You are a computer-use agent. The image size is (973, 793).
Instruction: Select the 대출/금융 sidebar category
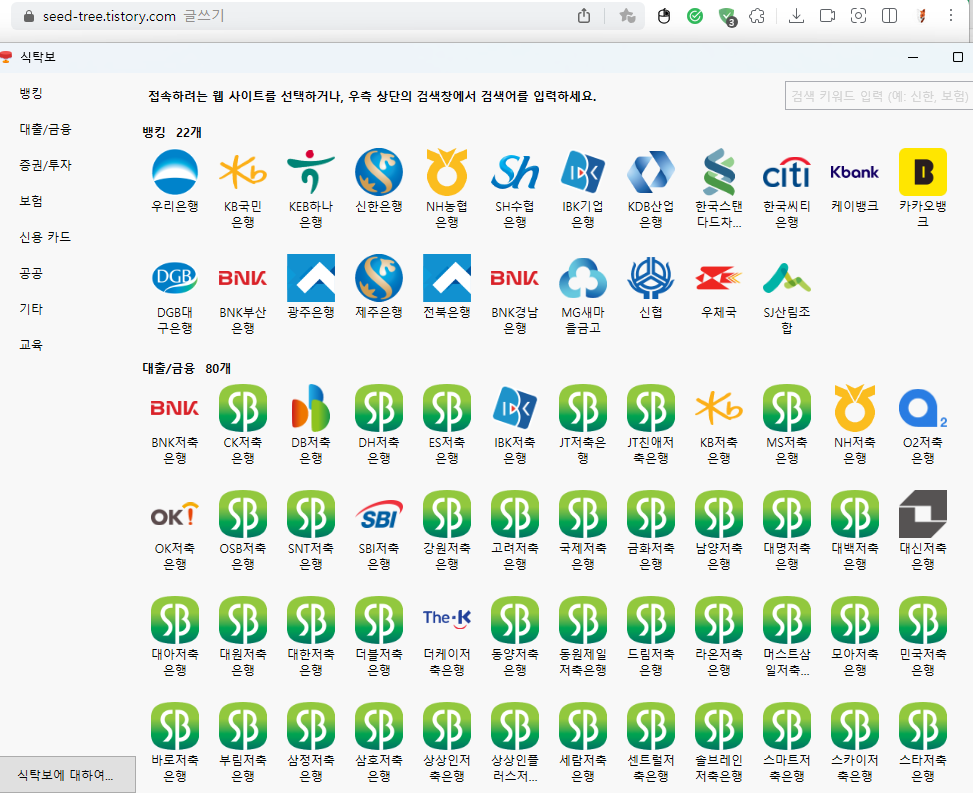coord(45,129)
